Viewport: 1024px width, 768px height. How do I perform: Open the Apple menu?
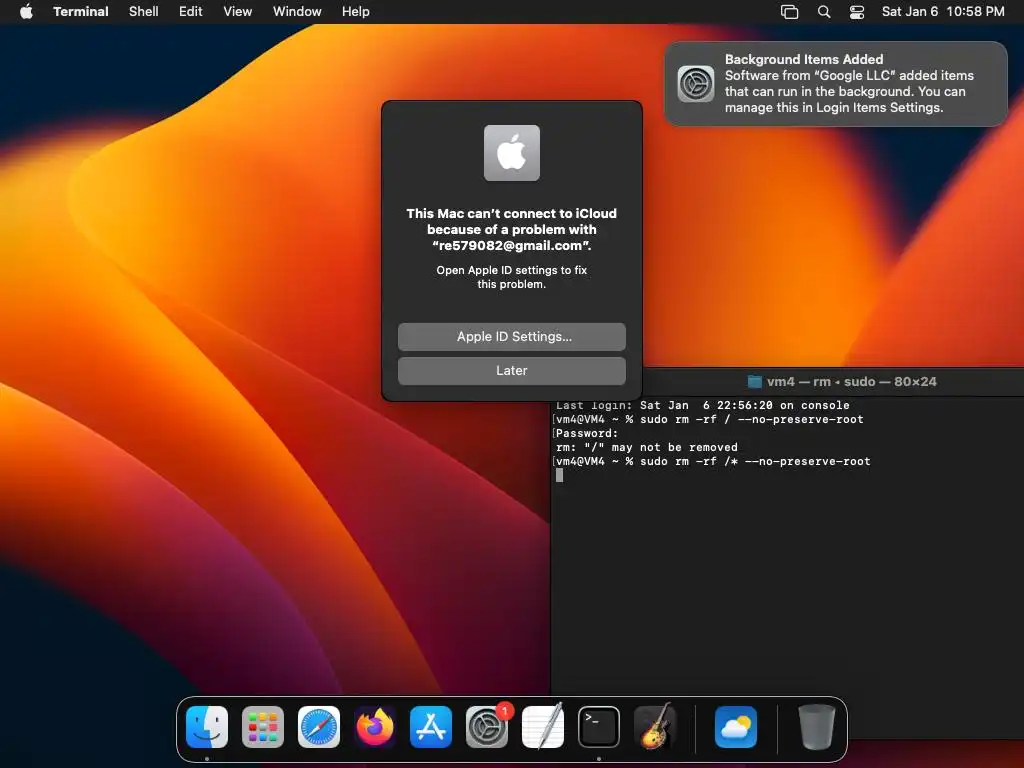click(26, 12)
